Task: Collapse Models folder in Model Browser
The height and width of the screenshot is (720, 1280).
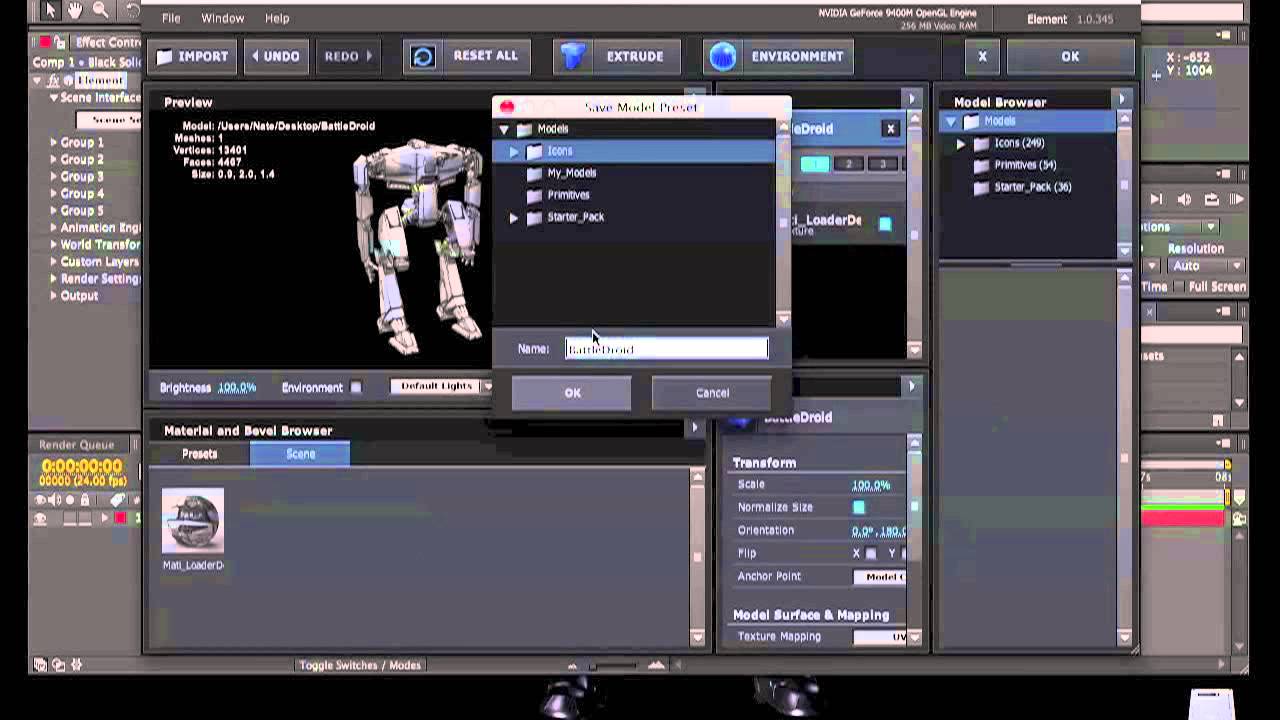Action: coord(951,121)
